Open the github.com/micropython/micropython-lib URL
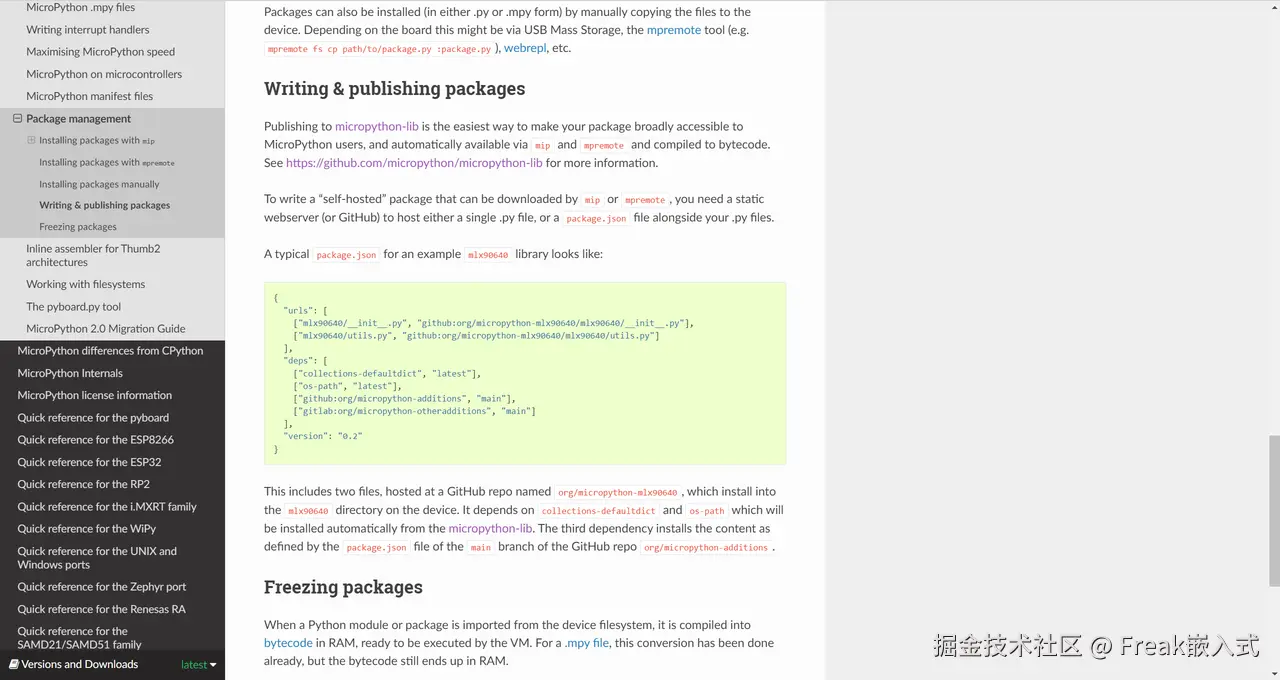Image resolution: width=1280 pixels, height=680 pixels. pyautogui.click(x=414, y=163)
